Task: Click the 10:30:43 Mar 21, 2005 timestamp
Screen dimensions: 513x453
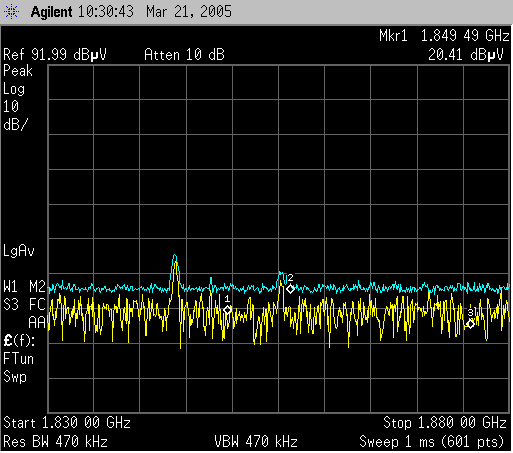Action: pyautogui.click(x=155, y=12)
